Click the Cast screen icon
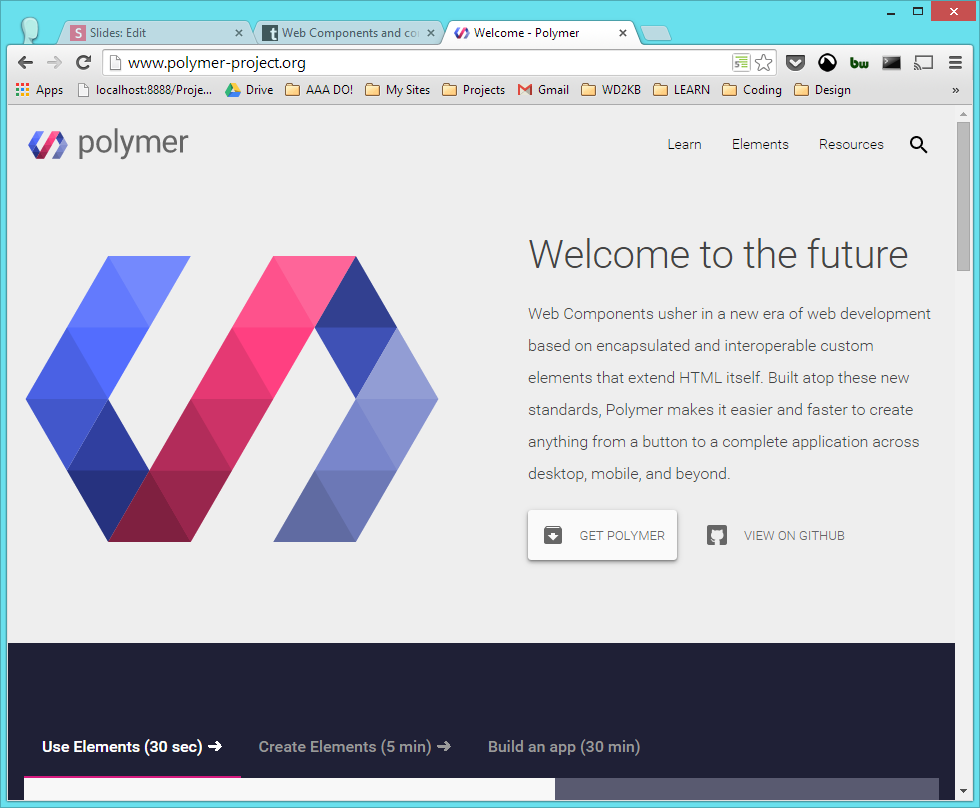Viewport: 980px width, 808px height. pos(923,62)
